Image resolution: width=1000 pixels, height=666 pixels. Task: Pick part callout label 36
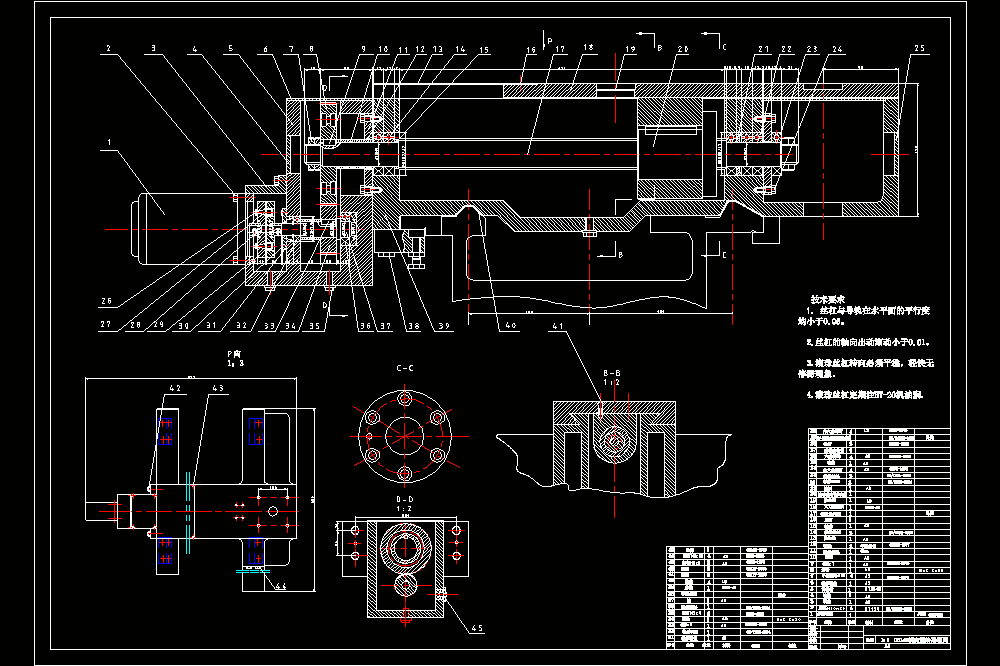coord(365,326)
